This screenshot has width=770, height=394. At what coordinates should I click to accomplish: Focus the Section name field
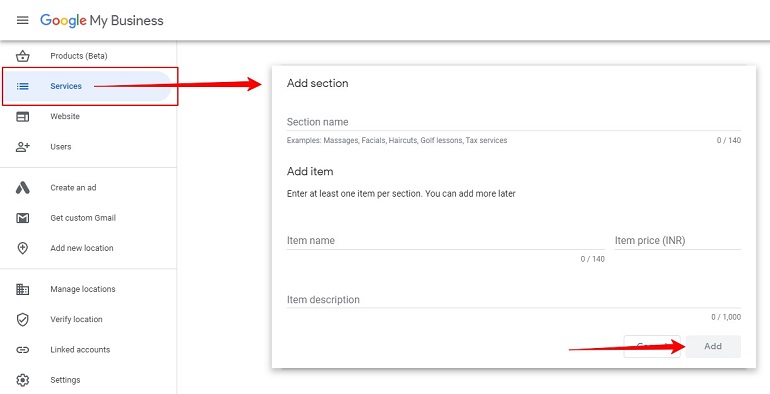coord(514,122)
